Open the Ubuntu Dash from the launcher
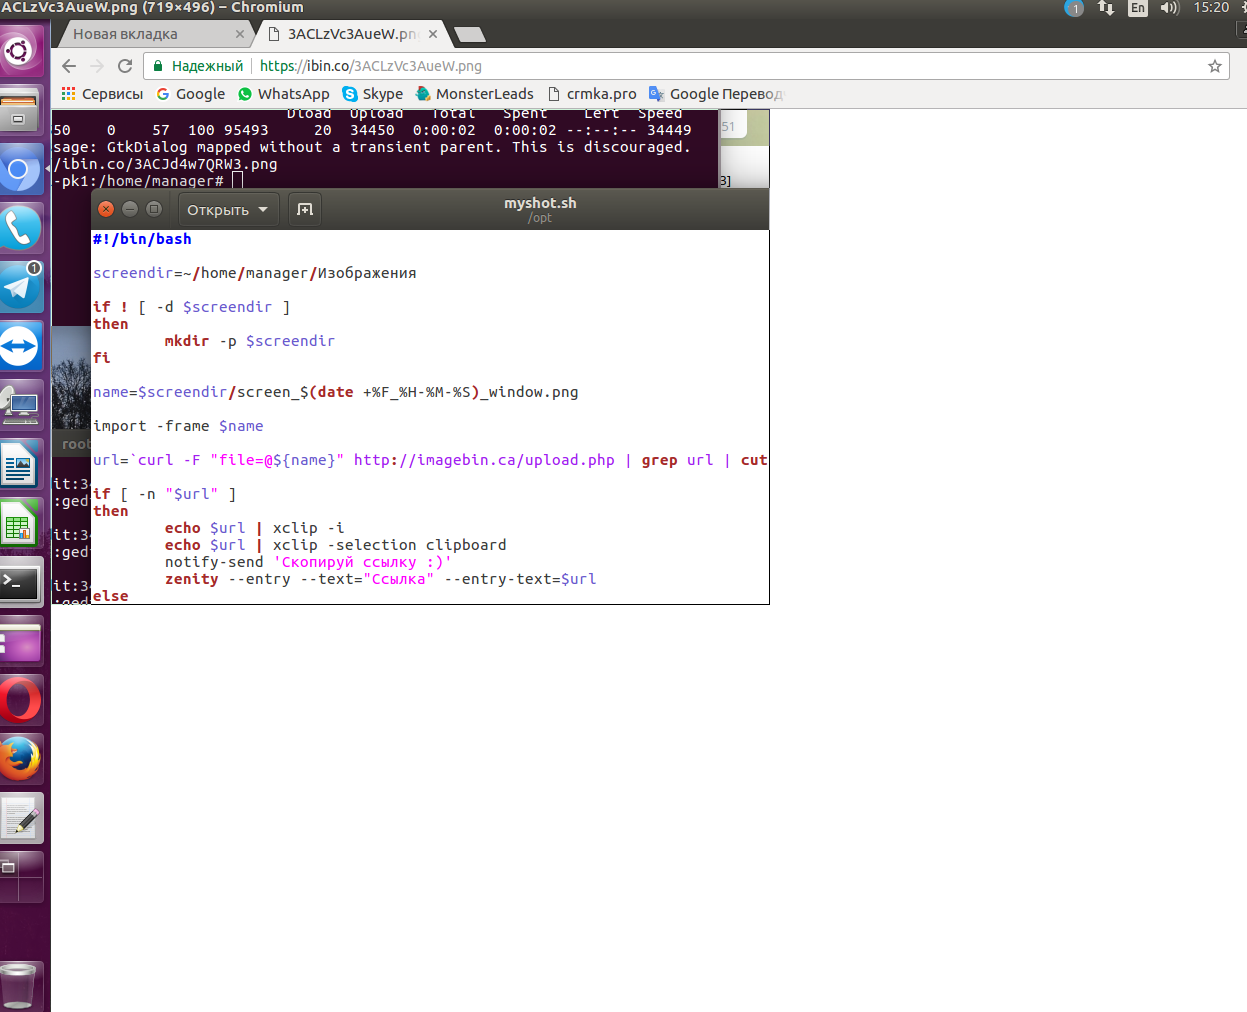Image resolution: width=1247 pixels, height=1012 pixels. pos(20,49)
